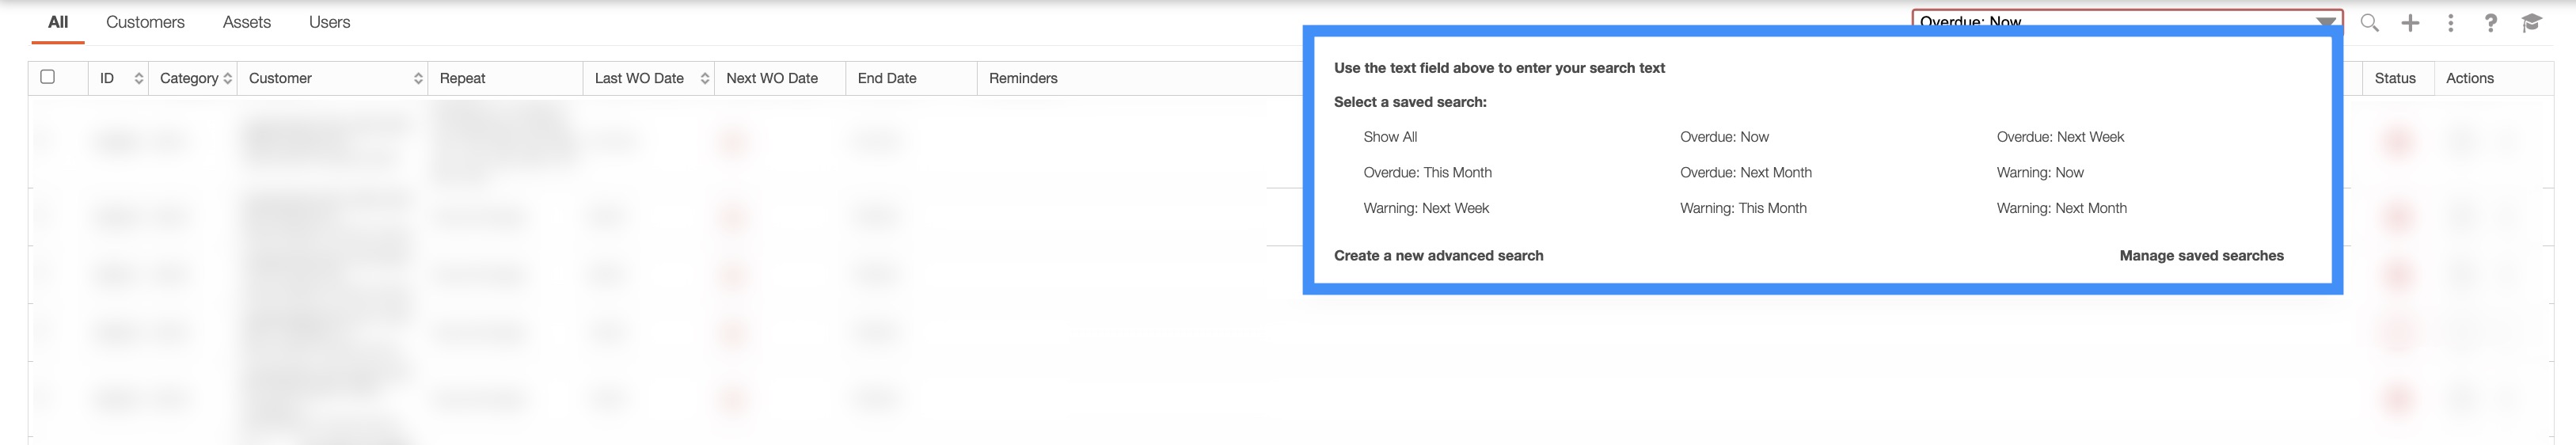2576x445 pixels.
Task: Switch to the Assets tab
Action: click(247, 22)
